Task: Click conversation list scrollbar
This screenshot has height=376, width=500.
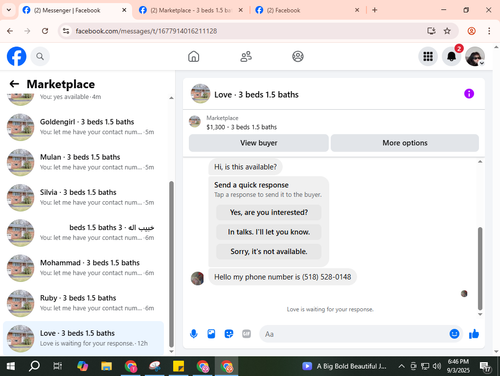Action: pos(171,264)
